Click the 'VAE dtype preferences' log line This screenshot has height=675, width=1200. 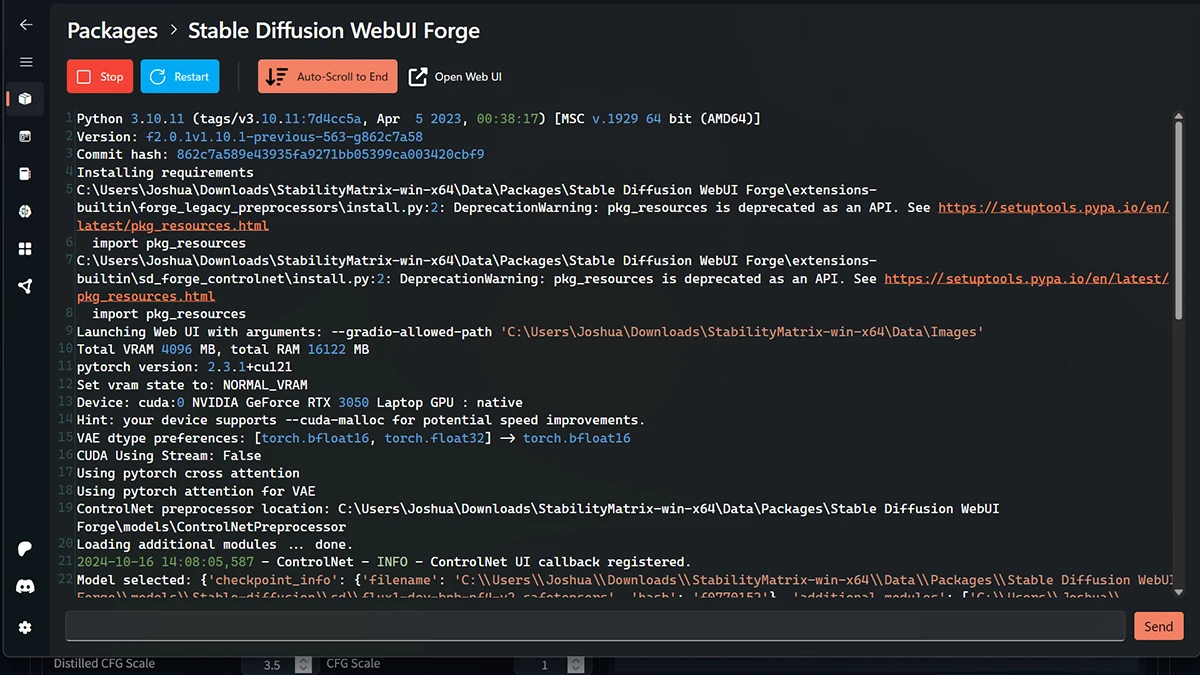pos(354,438)
